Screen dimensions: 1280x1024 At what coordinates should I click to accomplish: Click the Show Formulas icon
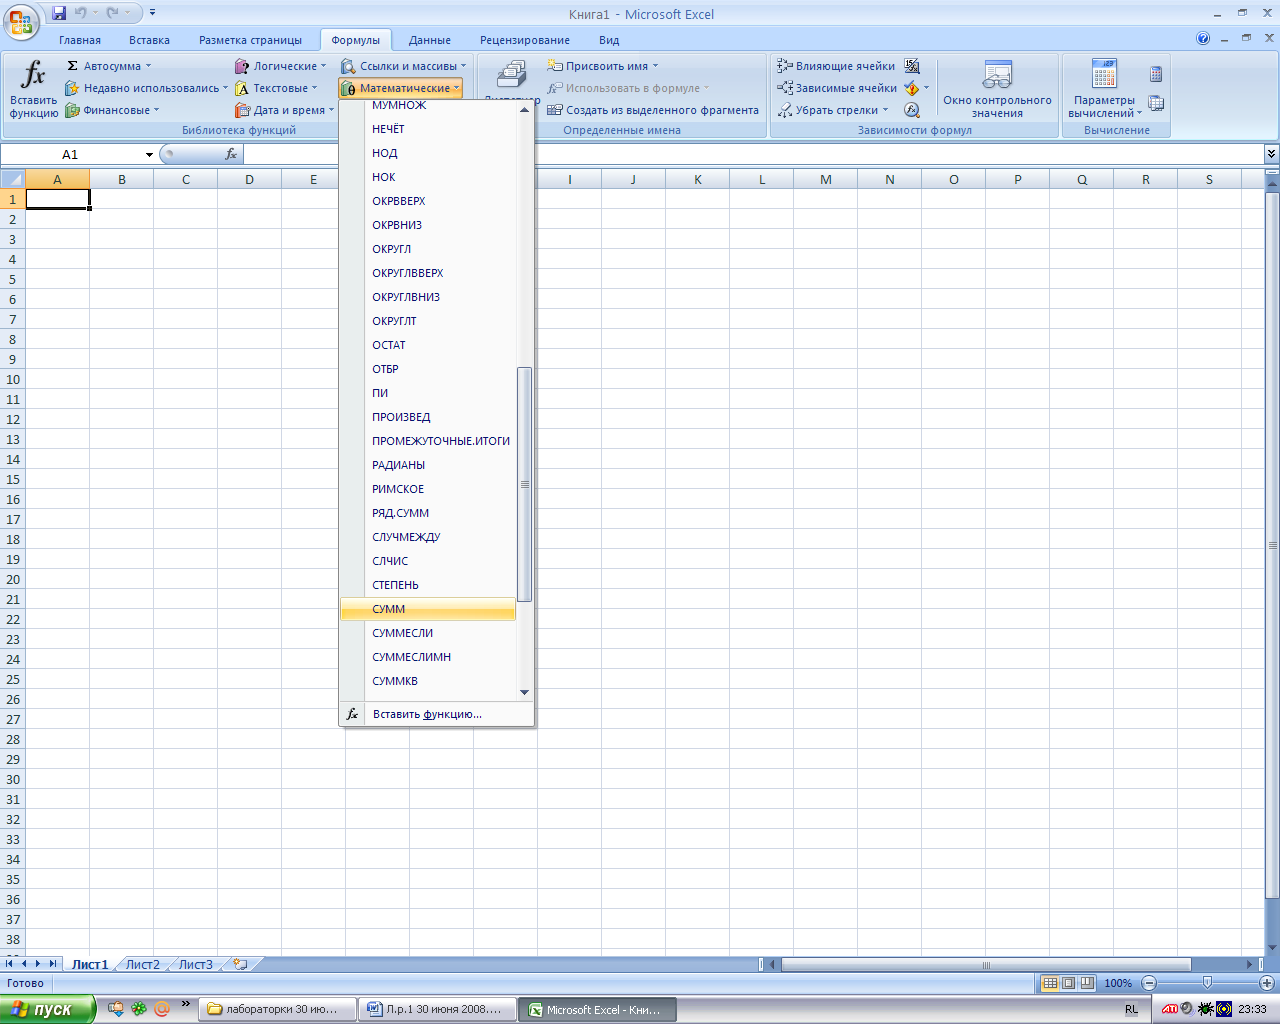tap(912, 66)
